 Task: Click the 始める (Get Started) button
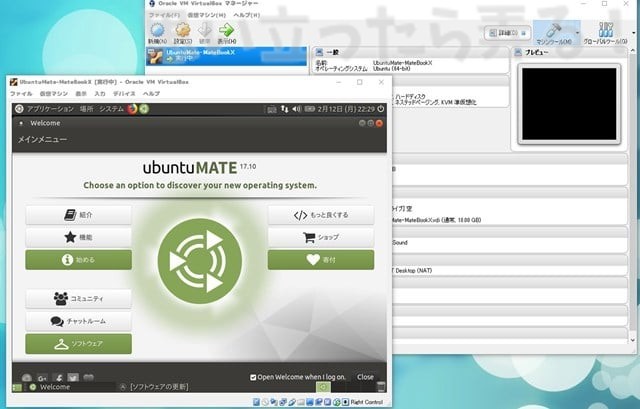click(x=78, y=260)
